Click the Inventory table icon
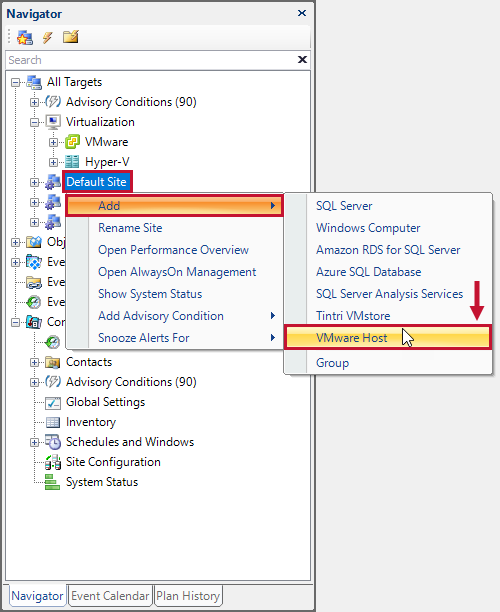The height and width of the screenshot is (612, 500). pos(53,422)
